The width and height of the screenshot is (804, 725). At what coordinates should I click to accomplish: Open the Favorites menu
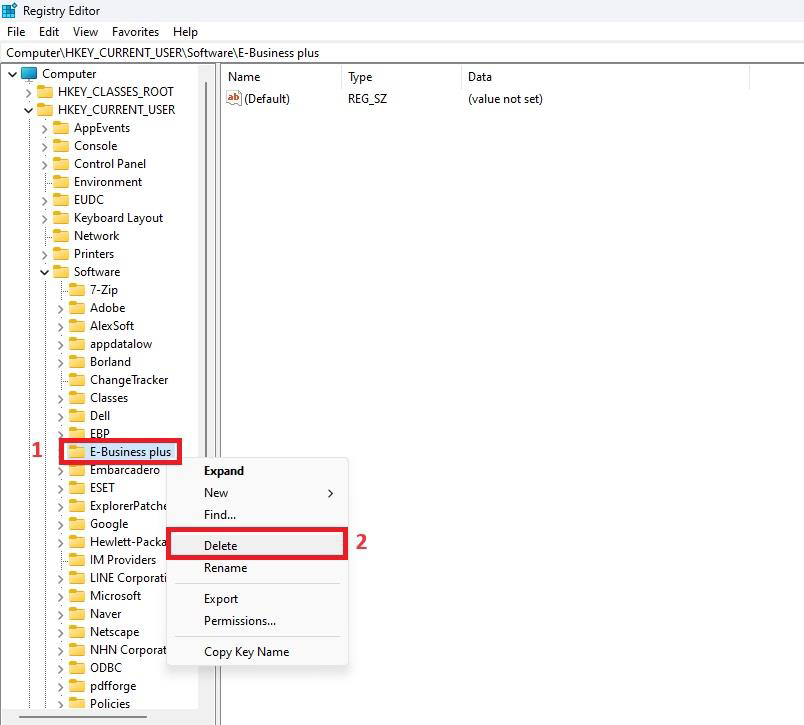click(135, 32)
